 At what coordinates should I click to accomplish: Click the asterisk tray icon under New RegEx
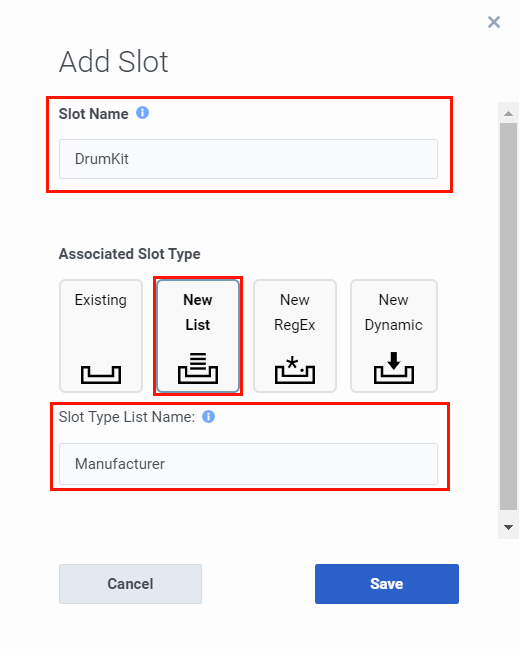(295, 370)
